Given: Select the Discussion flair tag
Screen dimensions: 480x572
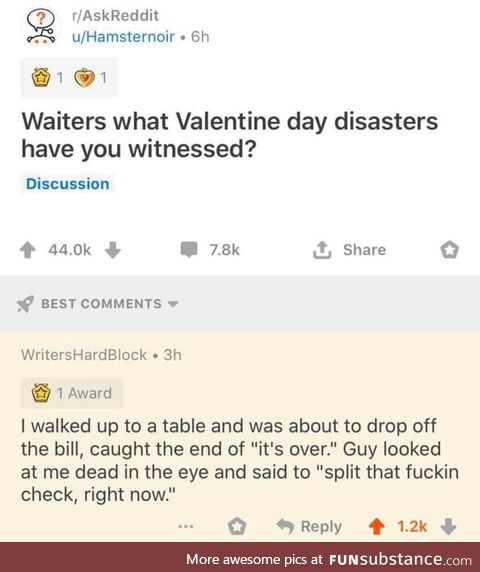Looking at the screenshot, I should pos(67,184).
